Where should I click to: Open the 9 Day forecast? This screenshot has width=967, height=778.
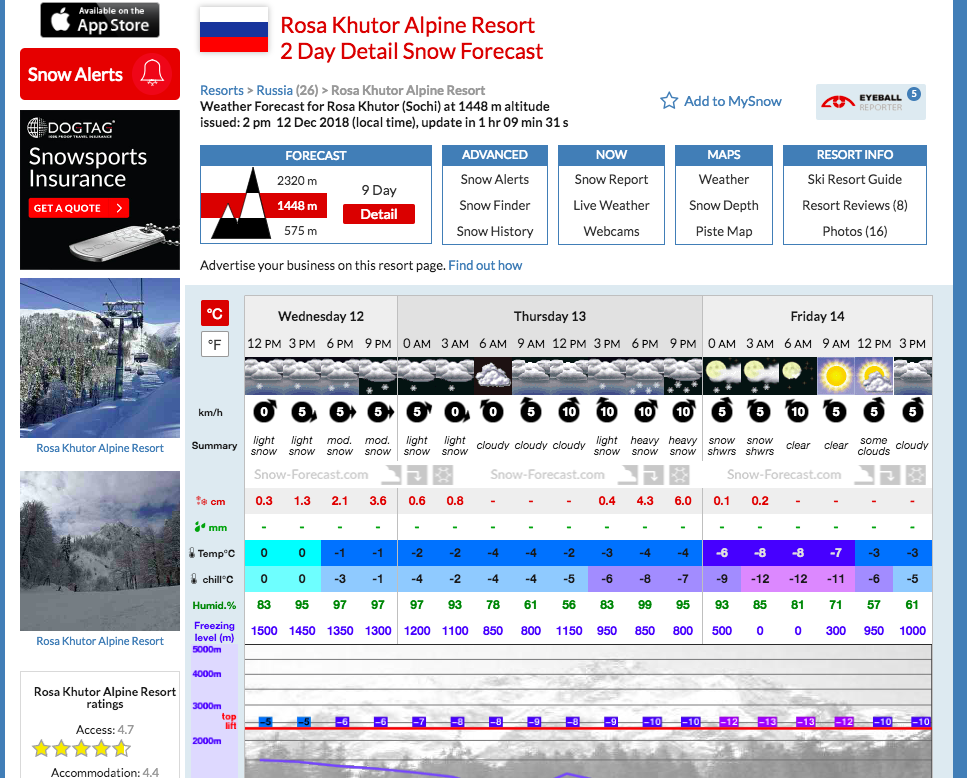coord(379,190)
